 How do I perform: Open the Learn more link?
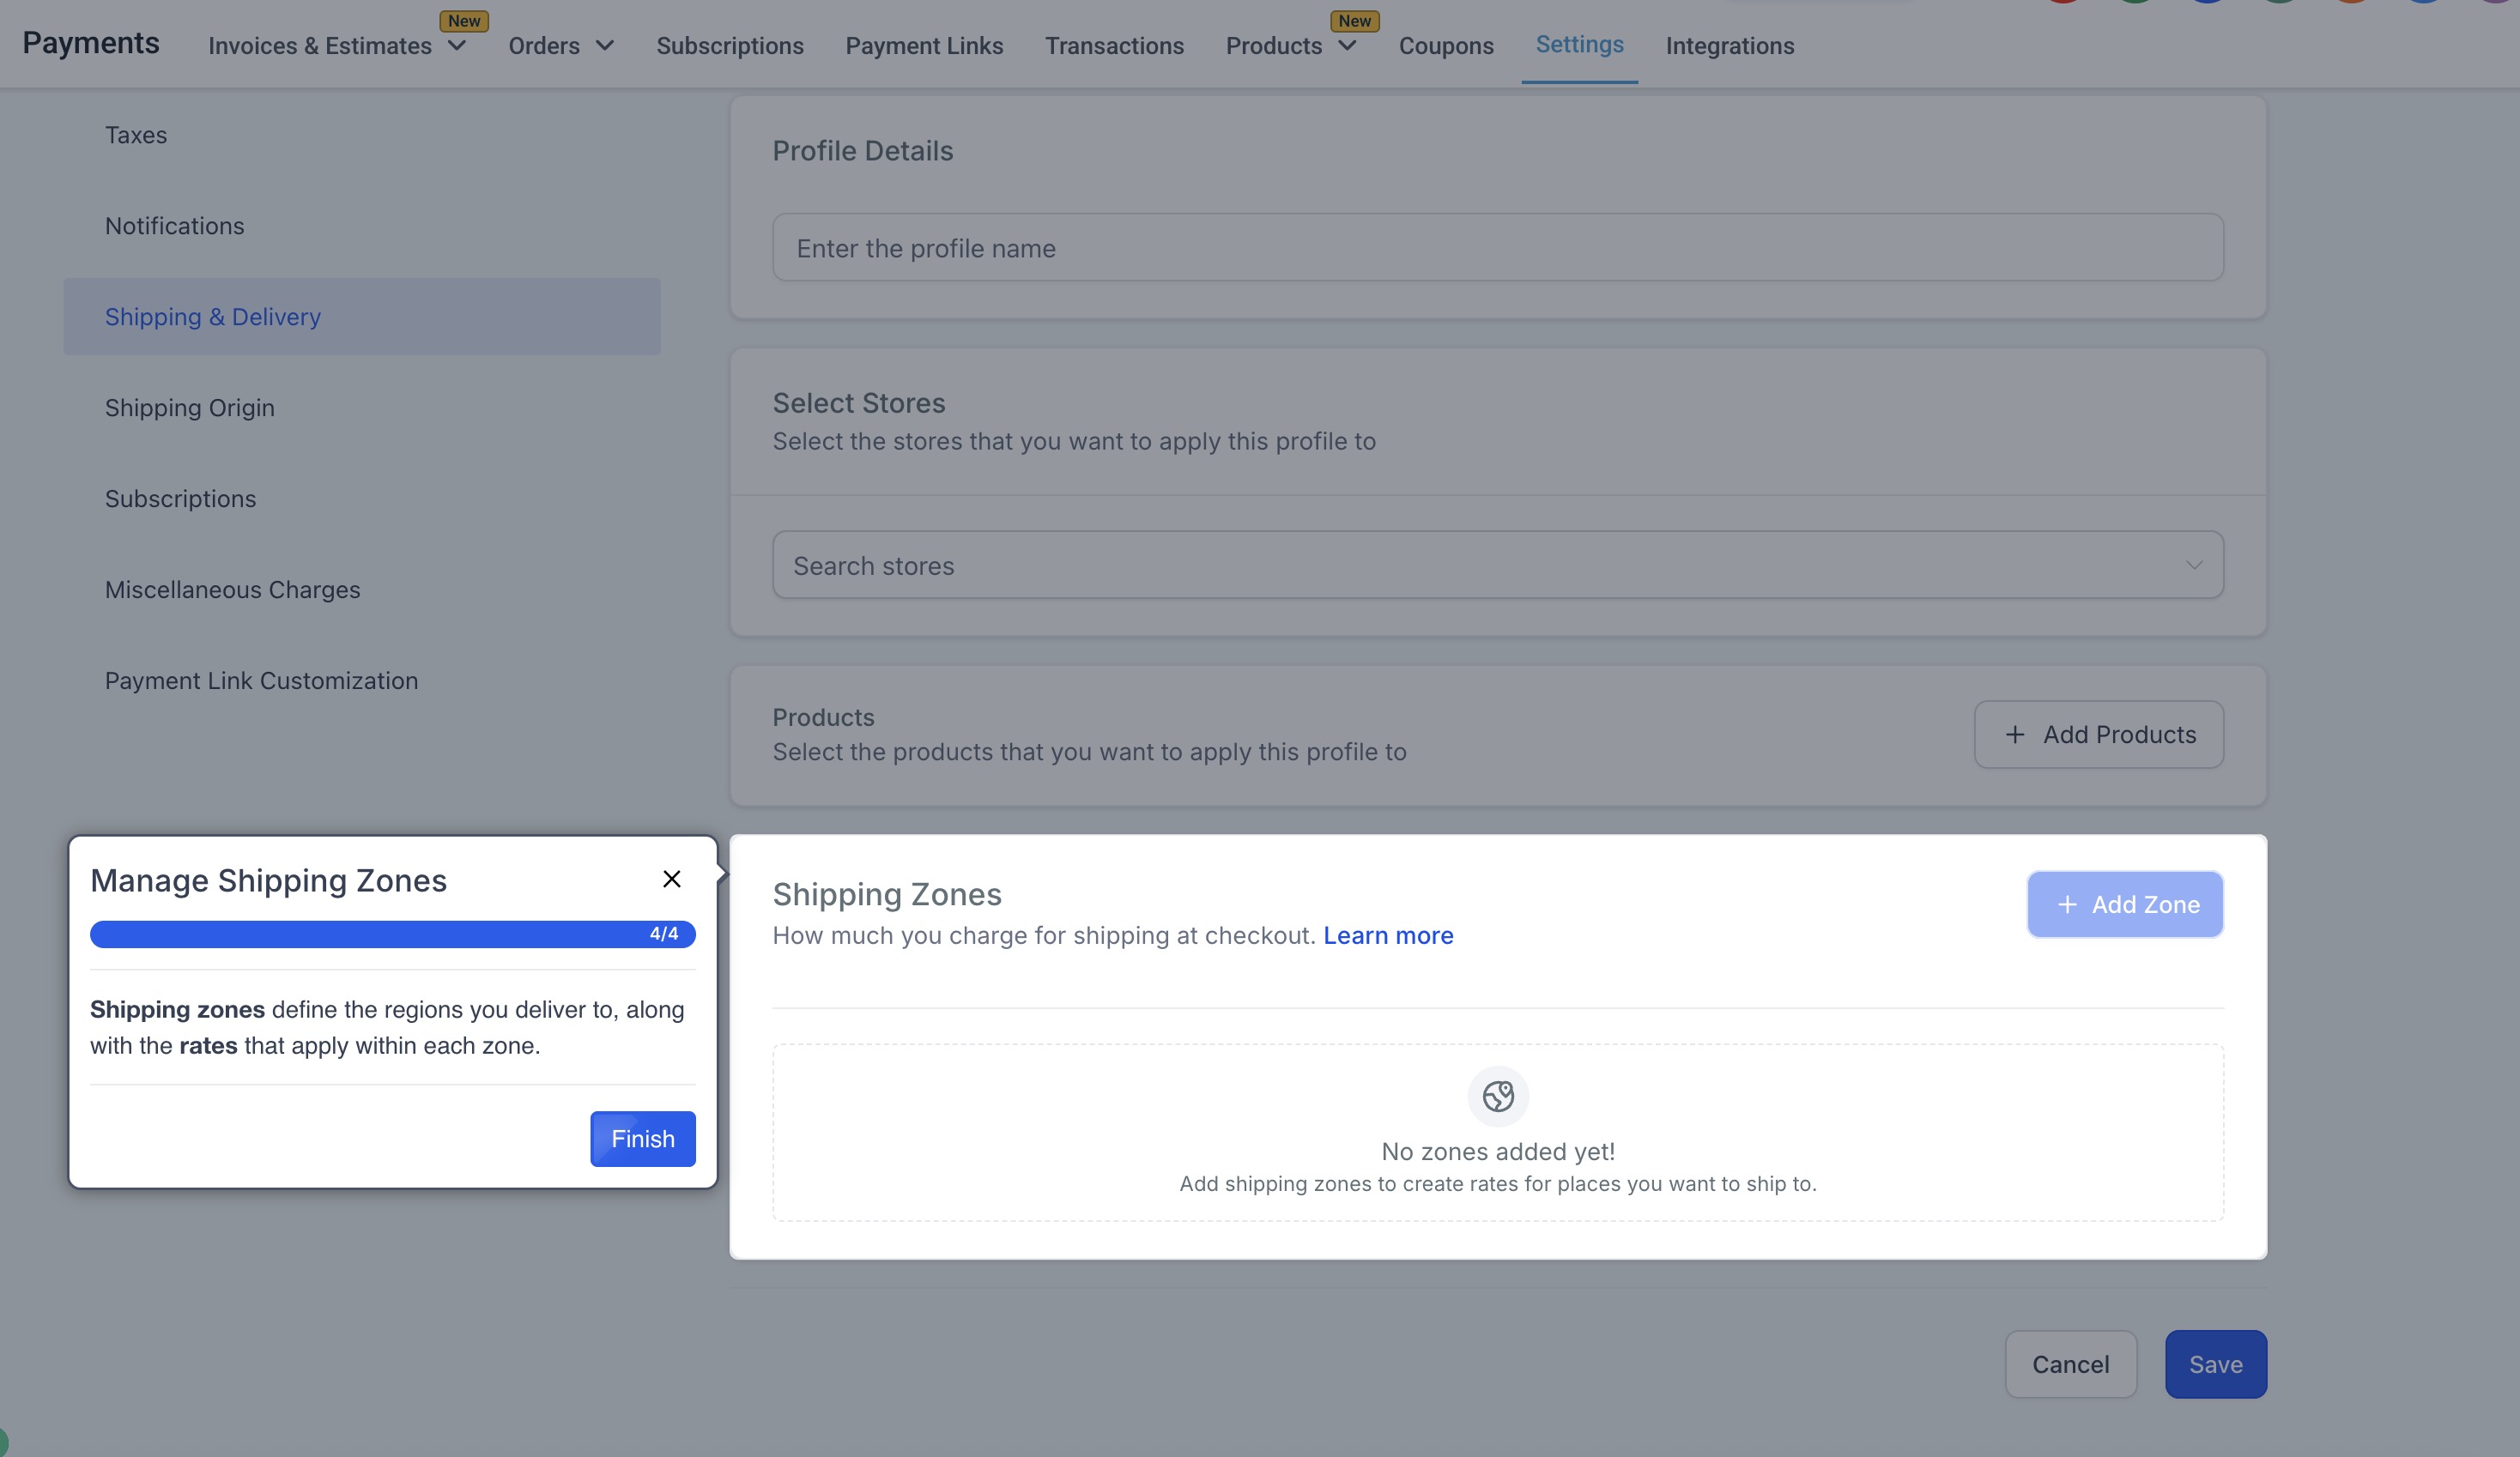[1387, 935]
